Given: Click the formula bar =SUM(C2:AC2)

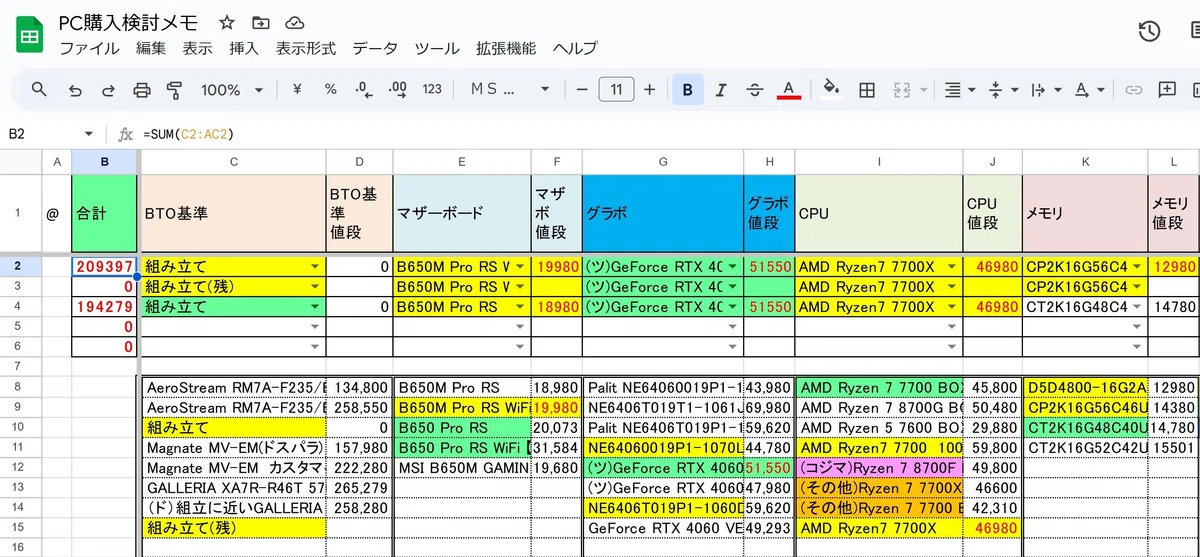Looking at the screenshot, I should (190, 133).
